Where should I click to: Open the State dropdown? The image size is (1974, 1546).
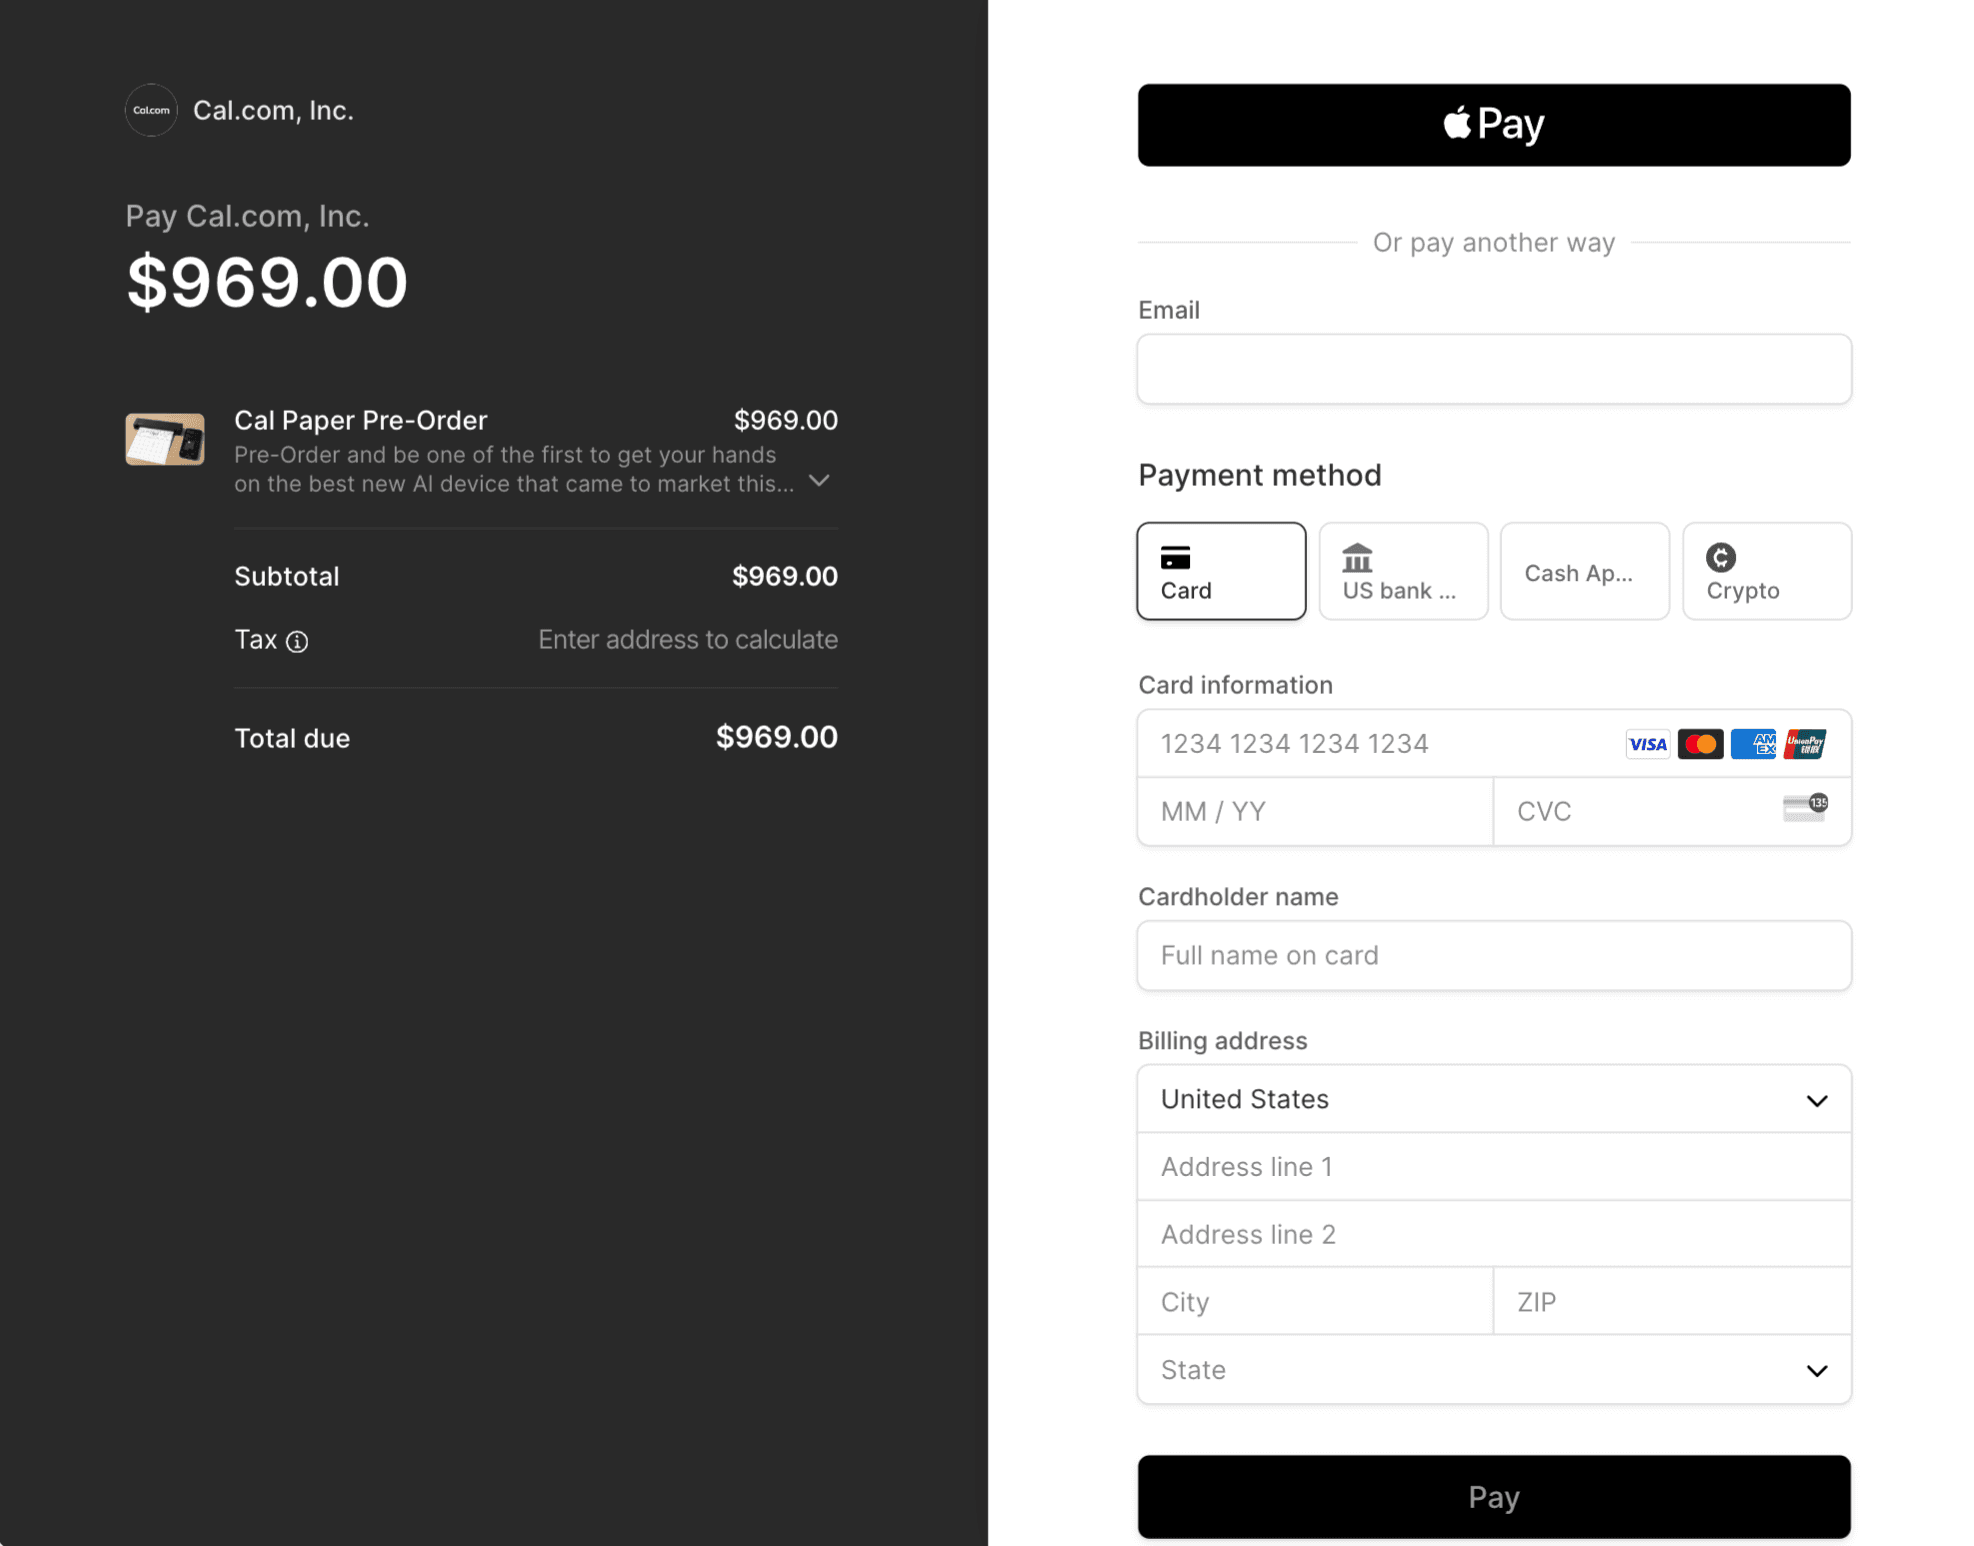pyautogui.click(x=1494, y=1370)
